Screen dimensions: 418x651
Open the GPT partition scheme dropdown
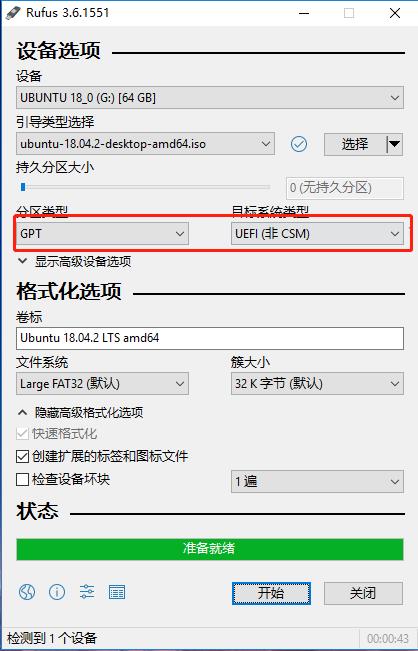[x=102, y=233]
